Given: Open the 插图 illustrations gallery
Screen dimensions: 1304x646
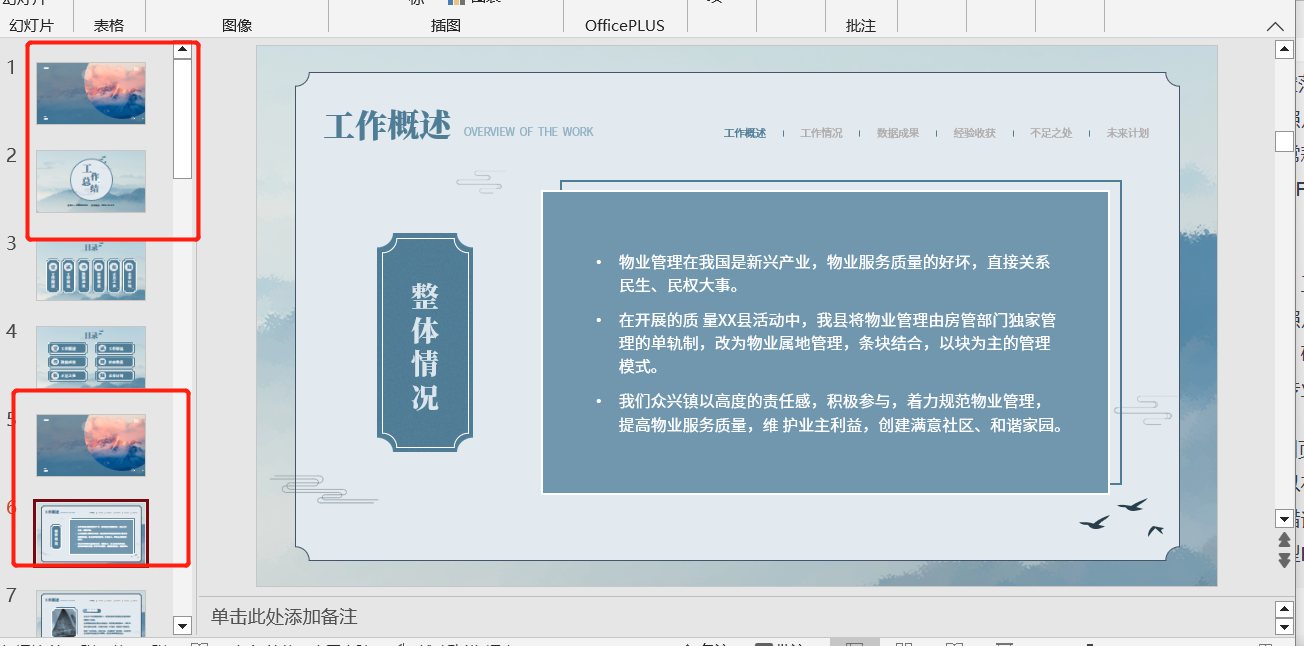Looking at the screenshot, I should coord(446,25).
